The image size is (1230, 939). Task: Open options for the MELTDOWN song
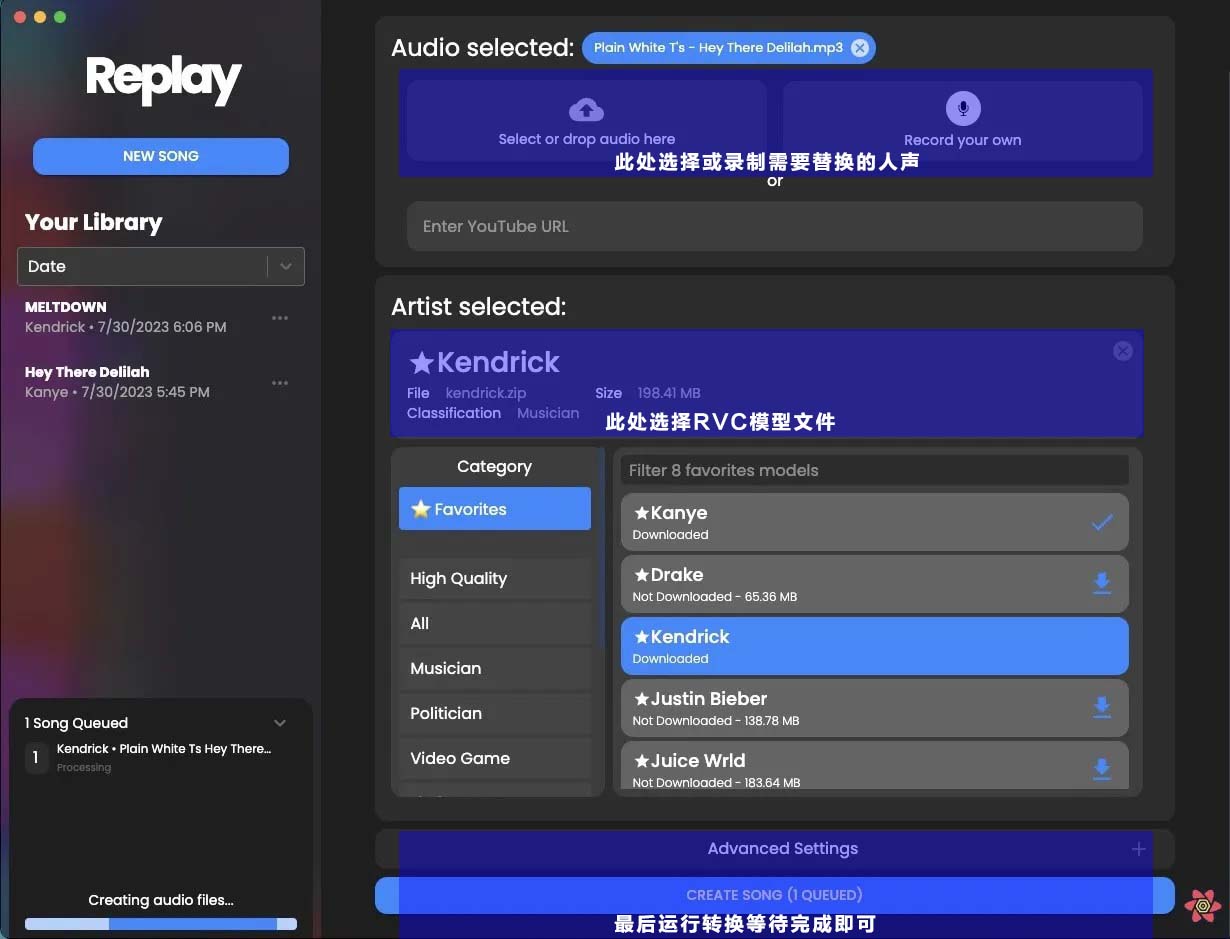pos(280,318)
